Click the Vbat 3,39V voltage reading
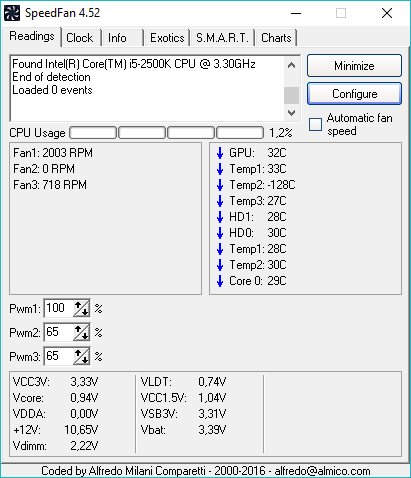Viewport: 411px width, 478px height. pyautogui.click(x=183, y=430)
